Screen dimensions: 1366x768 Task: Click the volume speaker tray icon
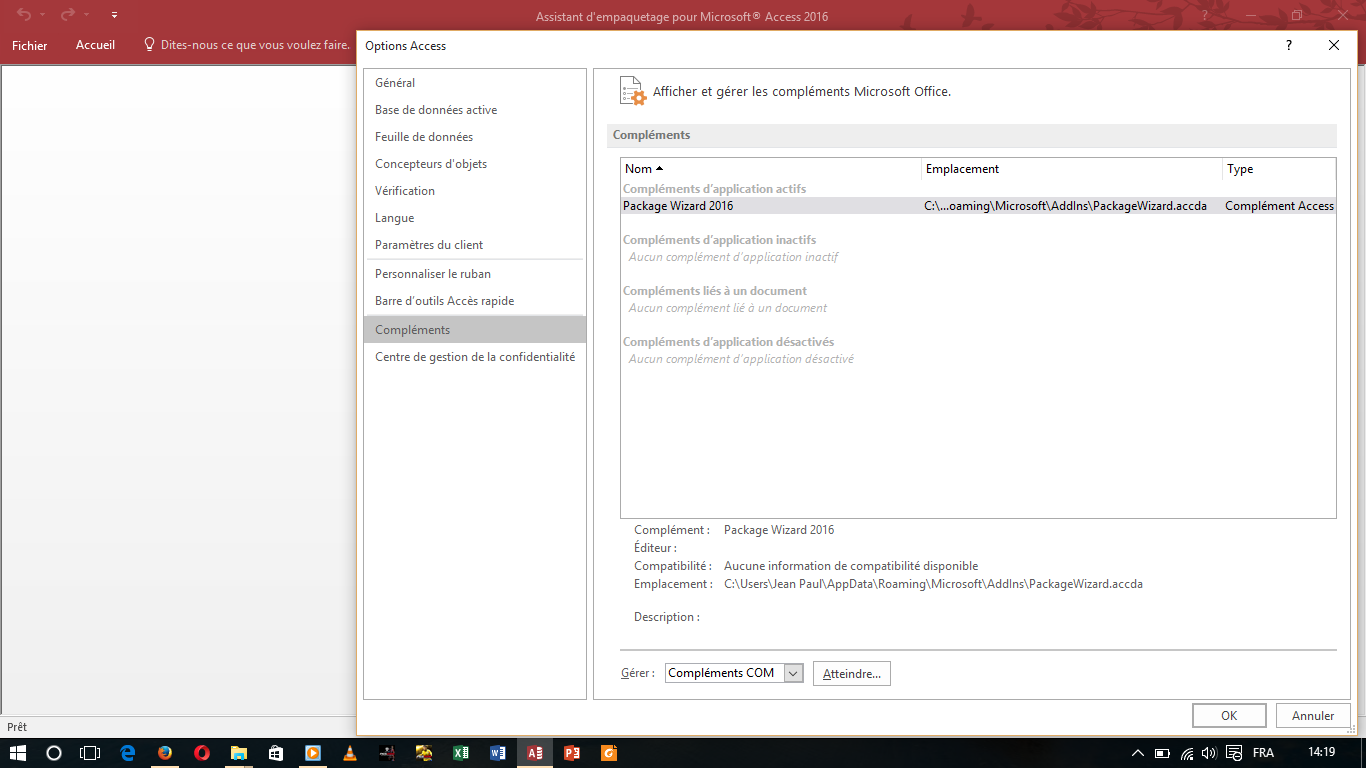click(1209, 753)
